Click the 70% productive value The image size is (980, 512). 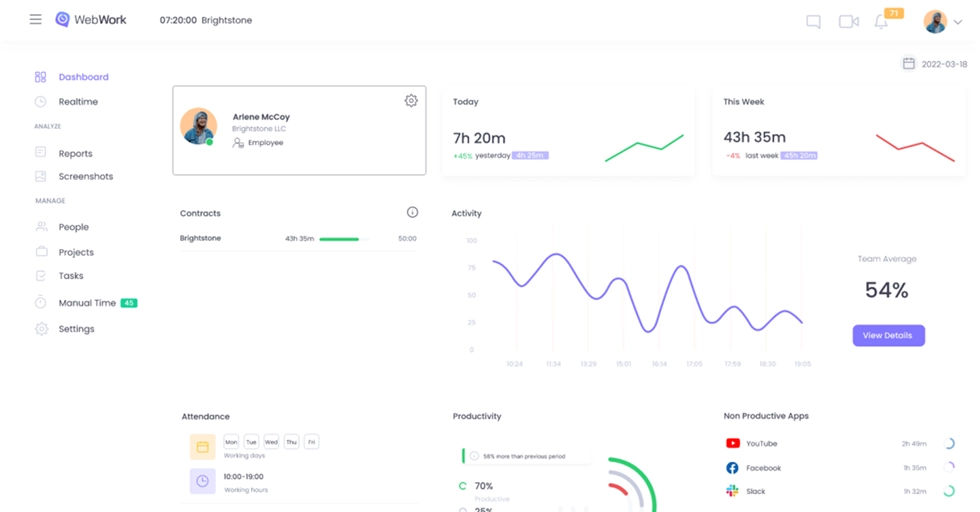(484, 486)
